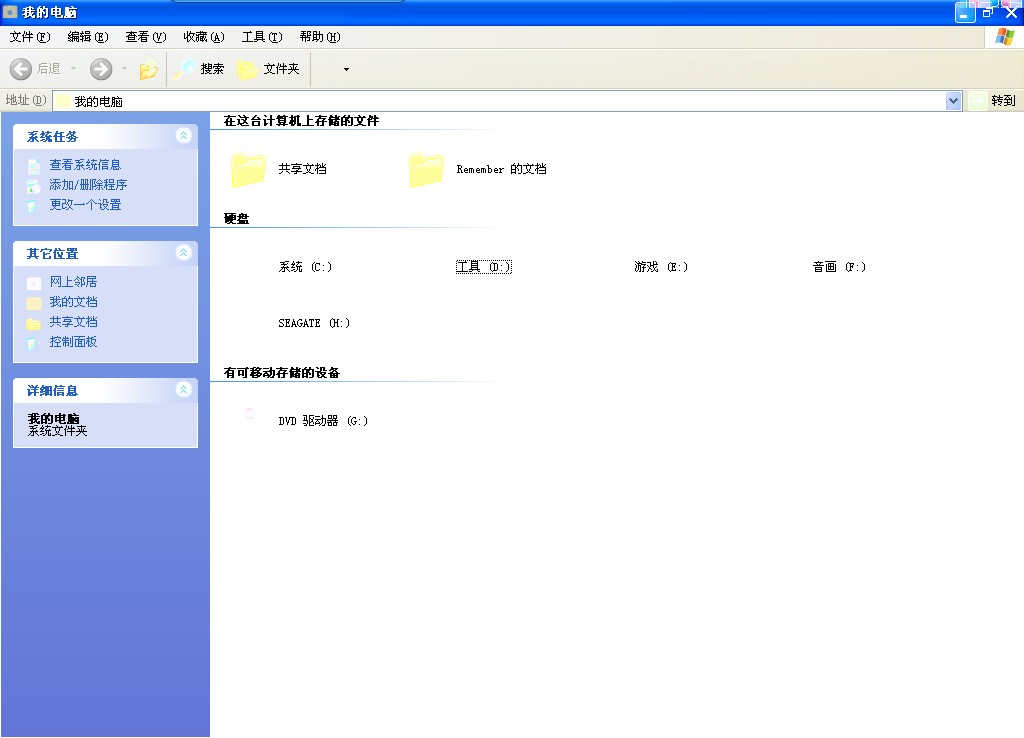Collapse the 系统任务 panel chevron
Viewport: 1024px width, 738px height.
click(184, 136)
